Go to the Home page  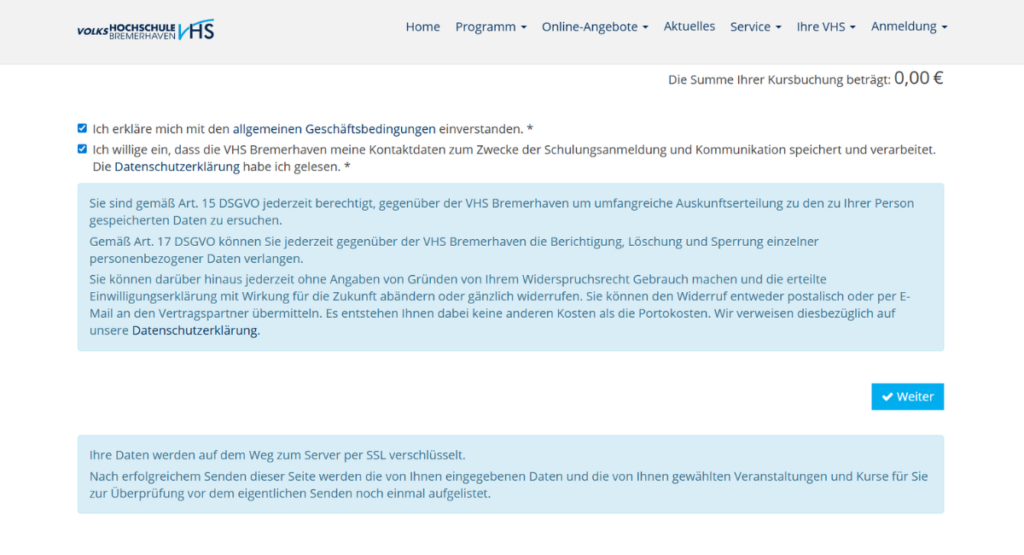tap(422, 27)
